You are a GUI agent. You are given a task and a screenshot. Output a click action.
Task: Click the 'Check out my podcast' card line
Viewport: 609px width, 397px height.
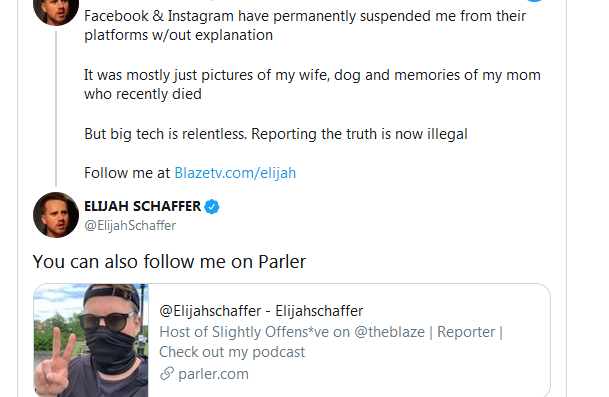(x=232, y=352)
